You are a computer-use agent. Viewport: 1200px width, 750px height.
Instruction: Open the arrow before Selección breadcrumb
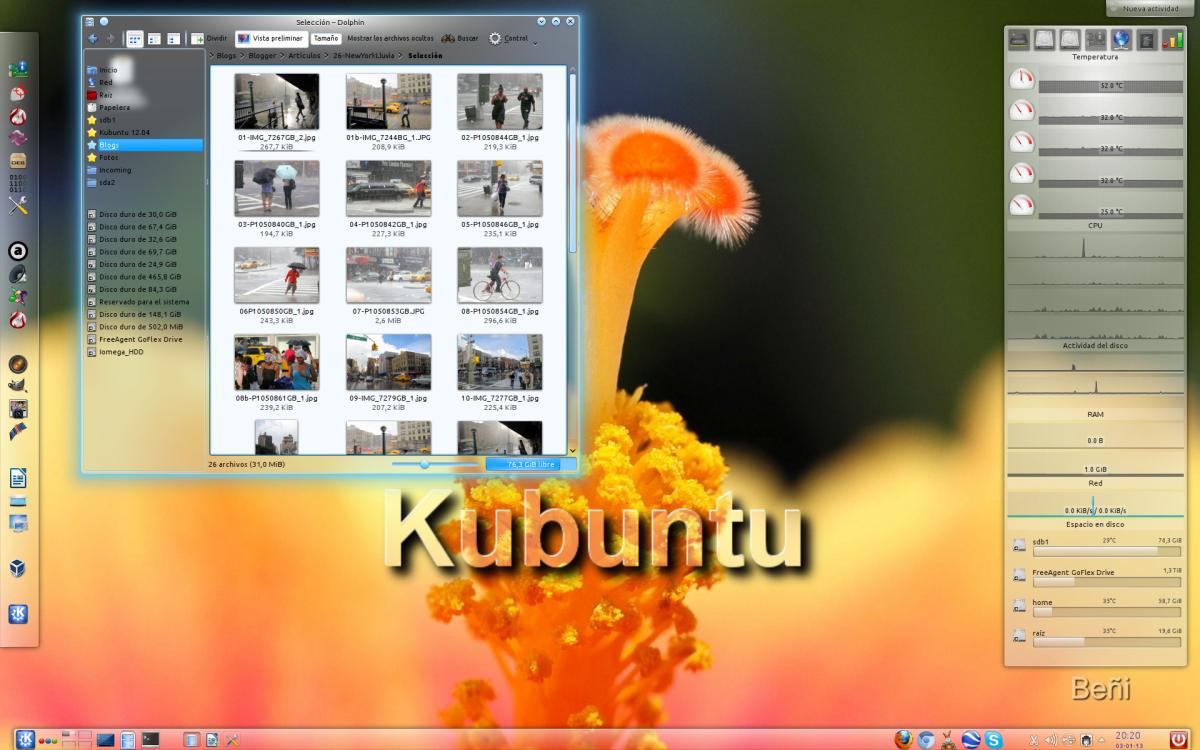pyautogui.click(x=402, y=56)
